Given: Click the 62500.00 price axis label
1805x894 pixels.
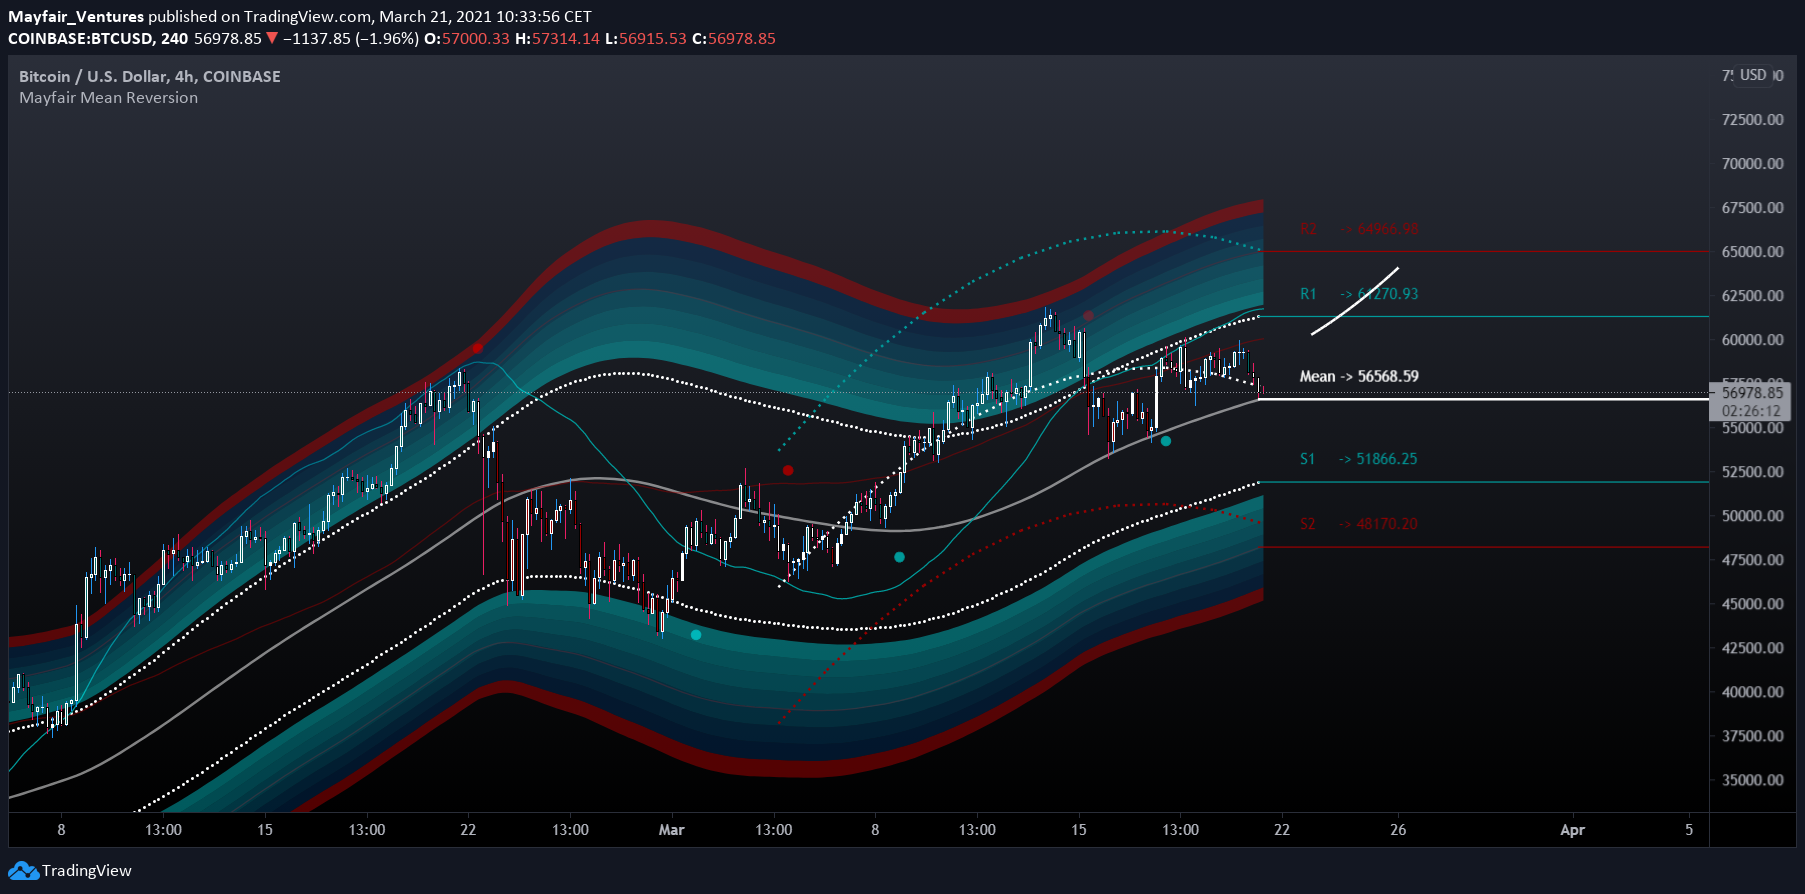Looking at the screenshot, I should tap(1752, 296).
